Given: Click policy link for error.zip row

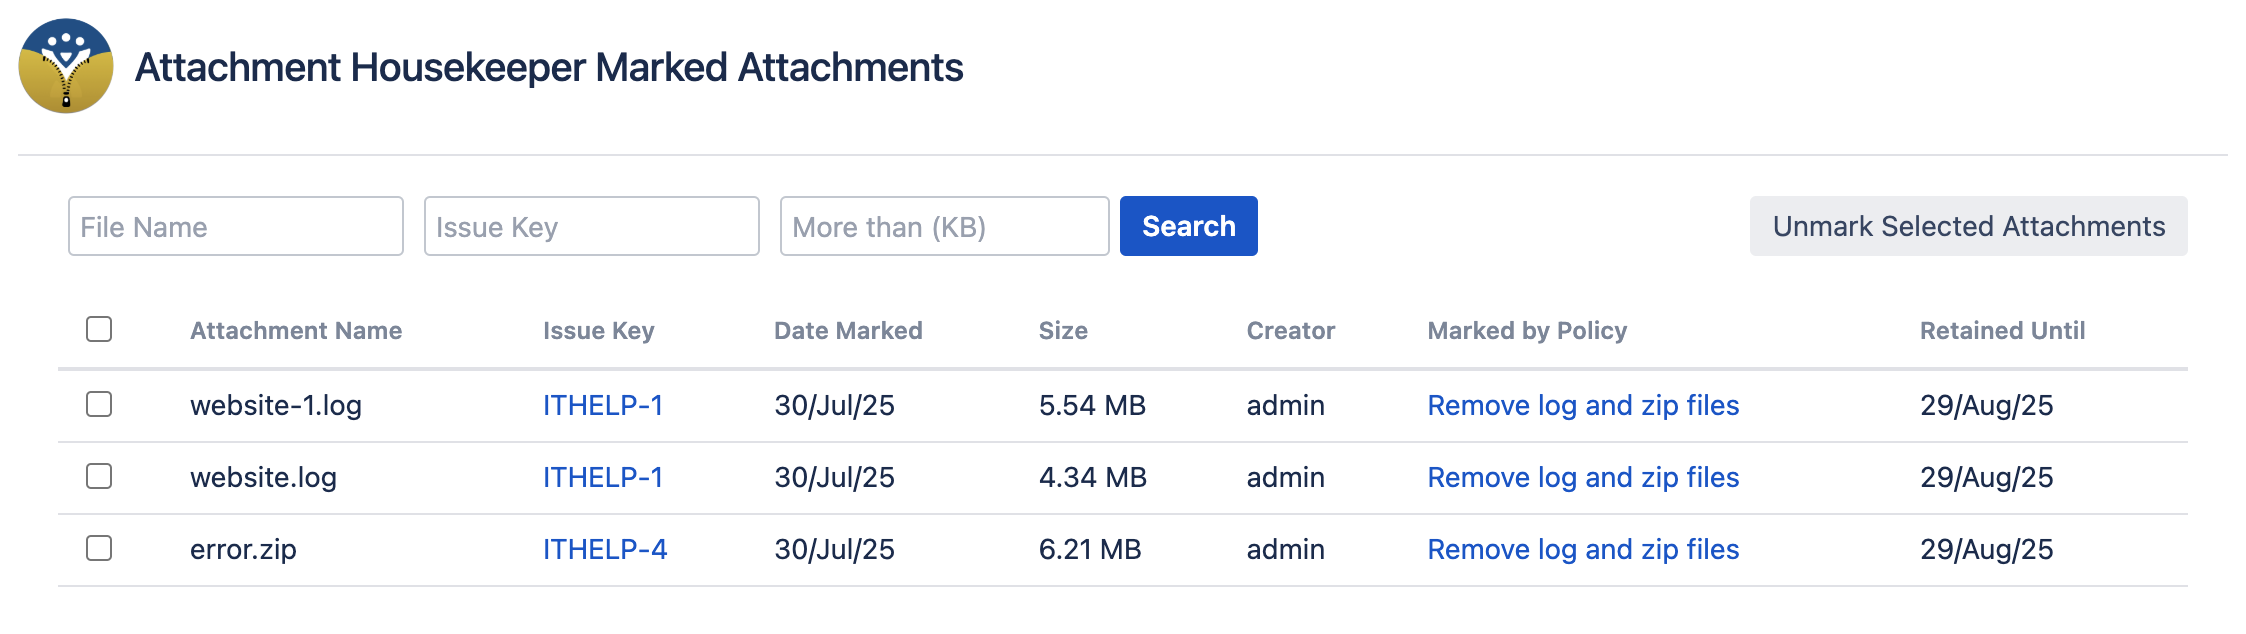Looking at the screenshot, I should (1582, 549).
